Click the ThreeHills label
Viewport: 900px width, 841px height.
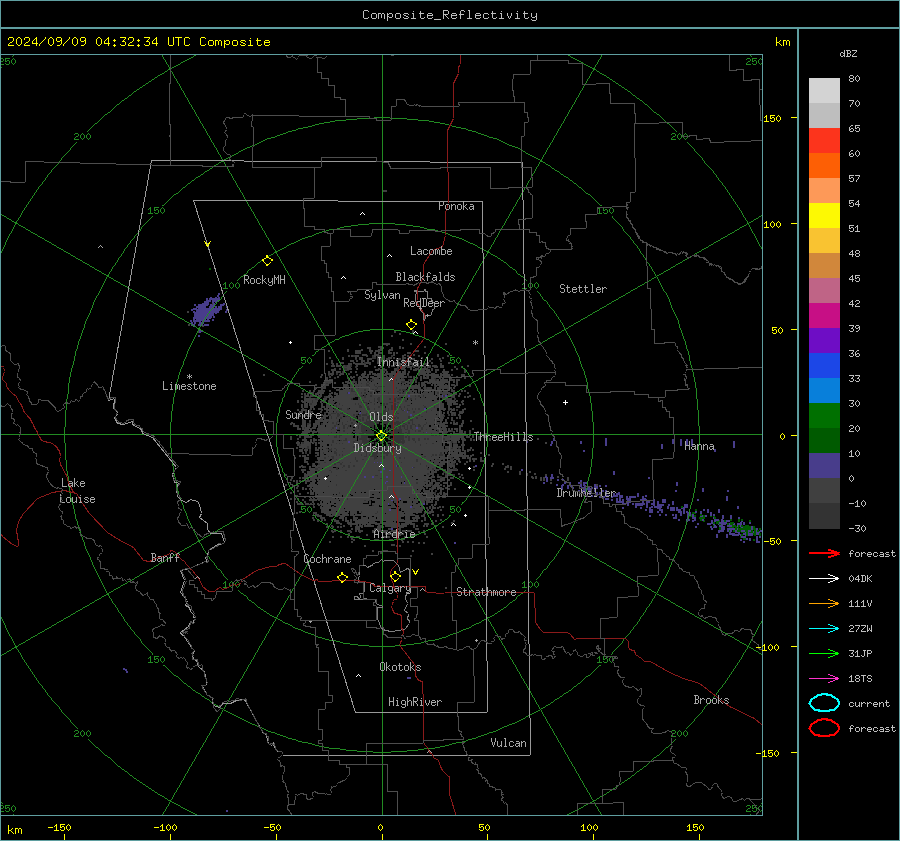pyautogui.click(x=503, y=437)
